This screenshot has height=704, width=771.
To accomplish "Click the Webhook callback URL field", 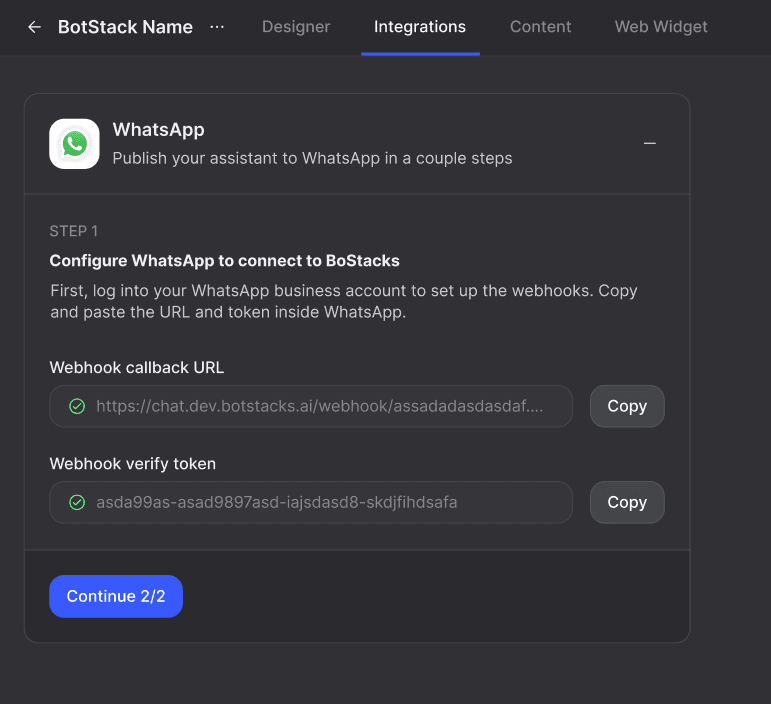I will click(311, 406).
